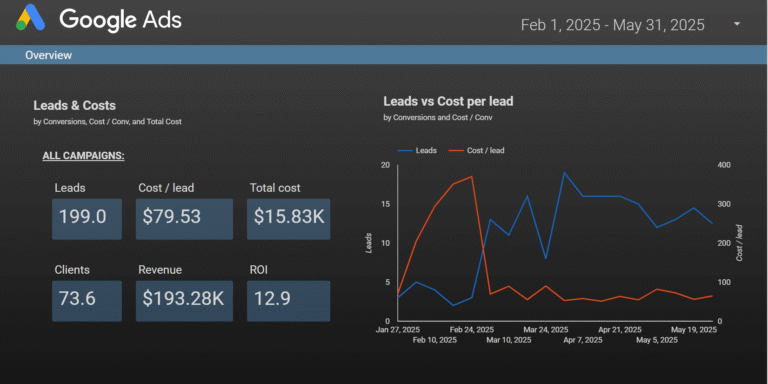Click the Google Ads logo icon

point(30,18)
